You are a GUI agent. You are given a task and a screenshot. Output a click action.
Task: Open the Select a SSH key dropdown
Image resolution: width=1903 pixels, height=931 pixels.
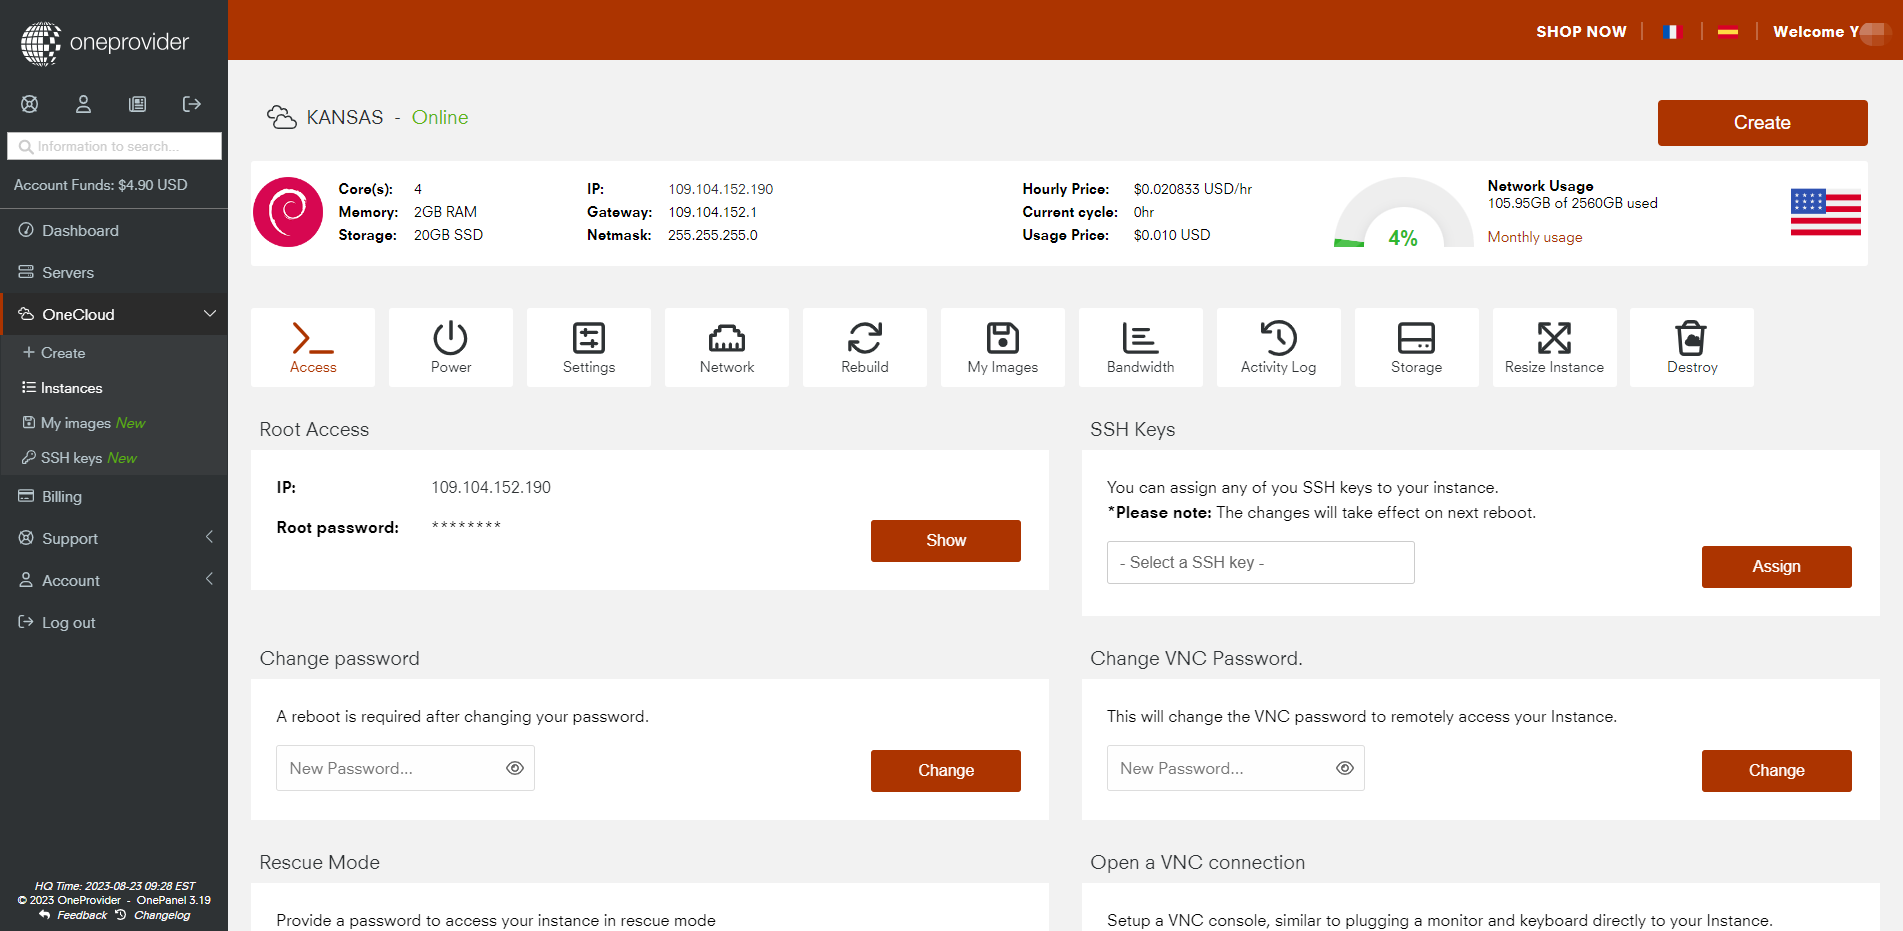(x=1260, y=562)
